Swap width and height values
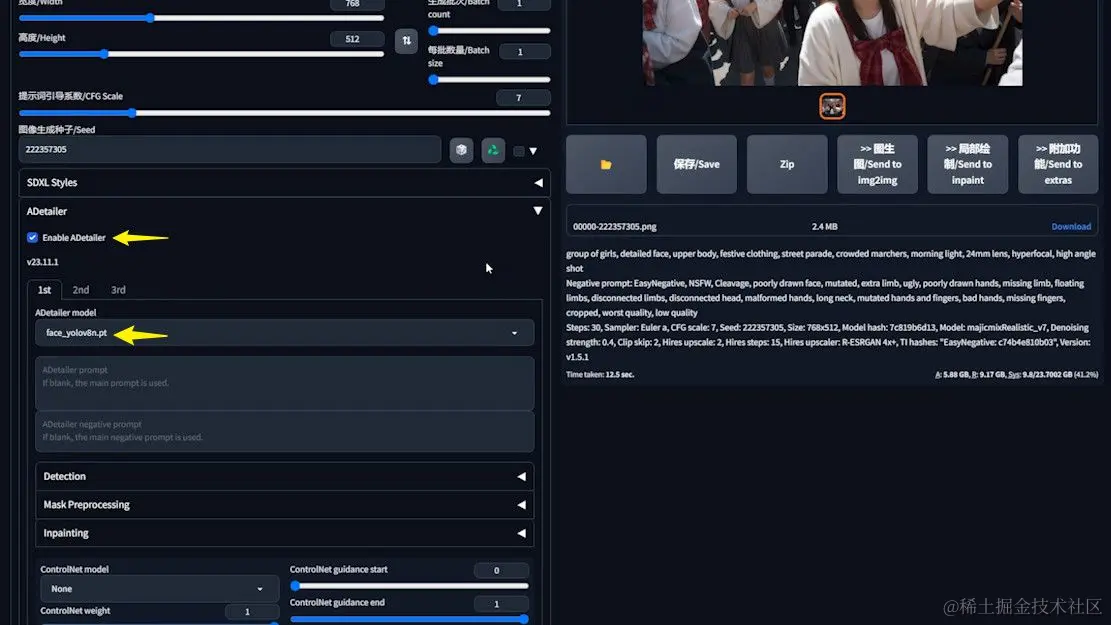This screenshot has width=1111, height=625. click(x=406, y=40)
